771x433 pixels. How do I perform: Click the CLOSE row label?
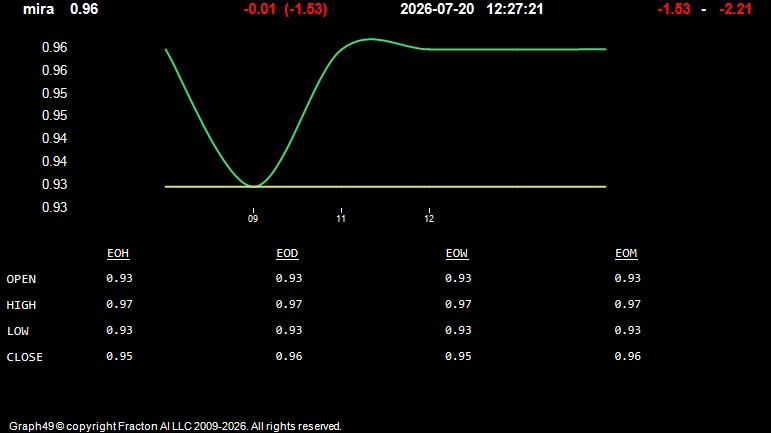point(25,357)
